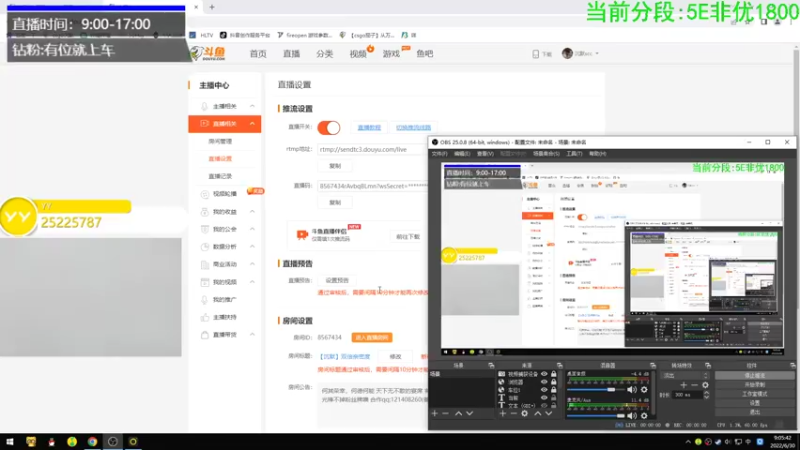Screen dimensions: 800x450
Task: Open 主播扶持 in Douyu sidebar
Action: (x=224, y=317)
